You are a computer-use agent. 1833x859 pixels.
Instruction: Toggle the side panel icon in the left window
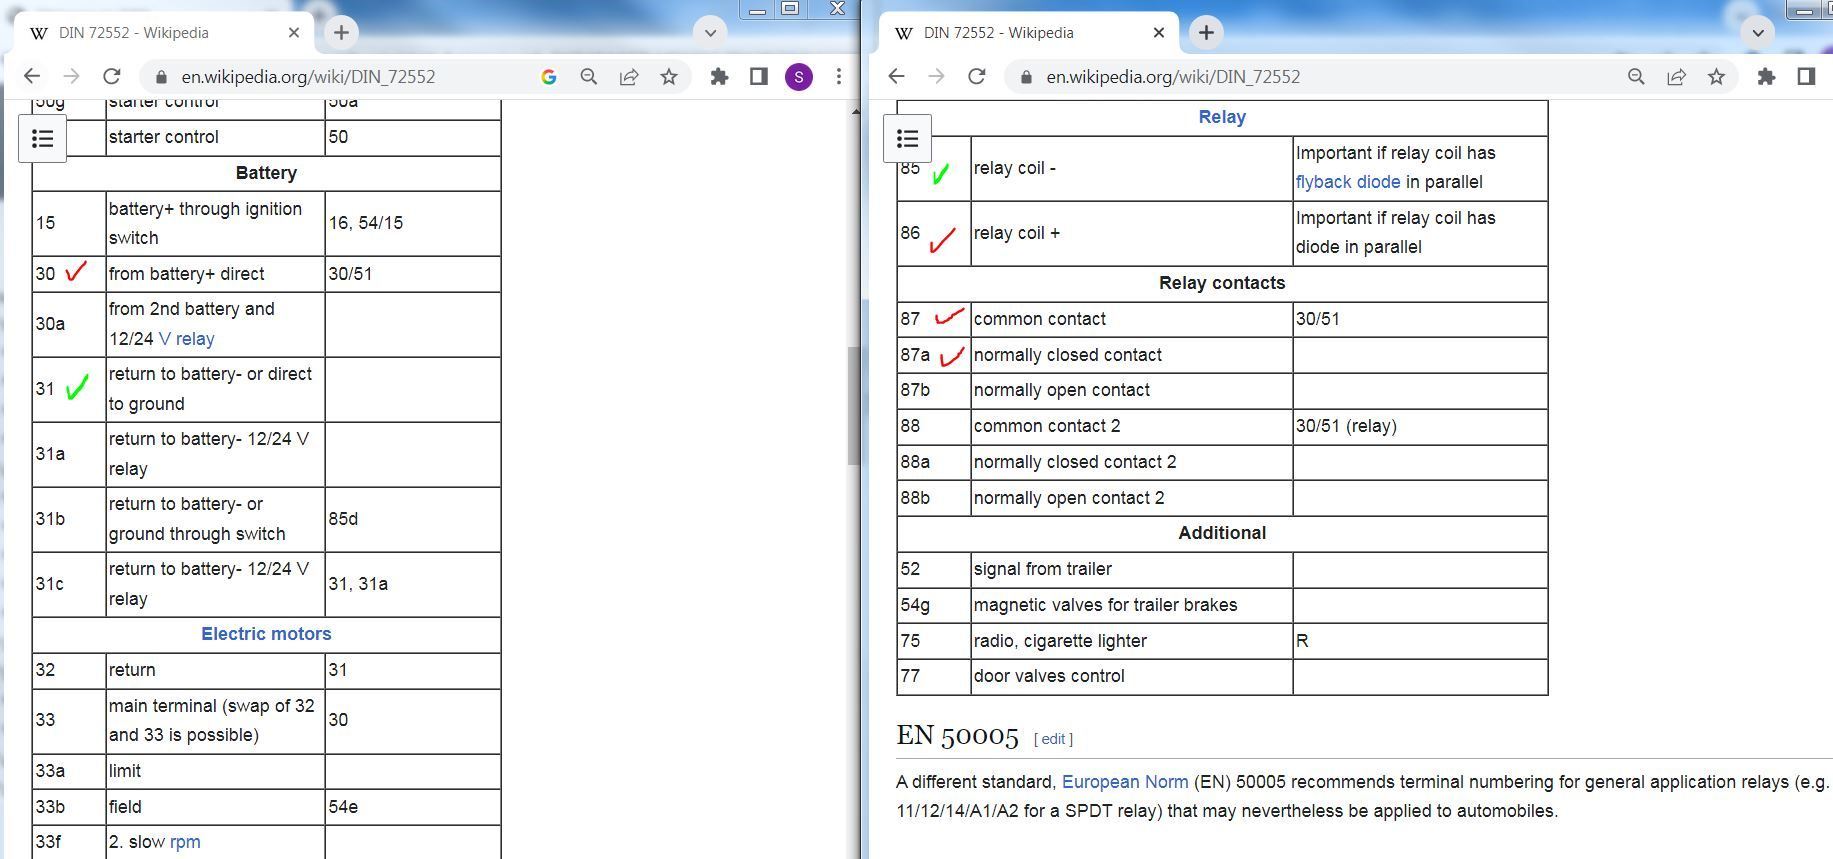[759, 77]
